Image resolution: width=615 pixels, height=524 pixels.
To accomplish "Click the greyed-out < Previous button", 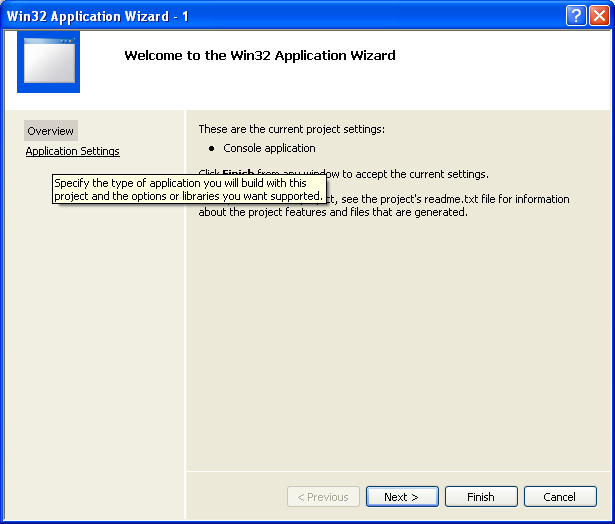I will tap(323, 497).
